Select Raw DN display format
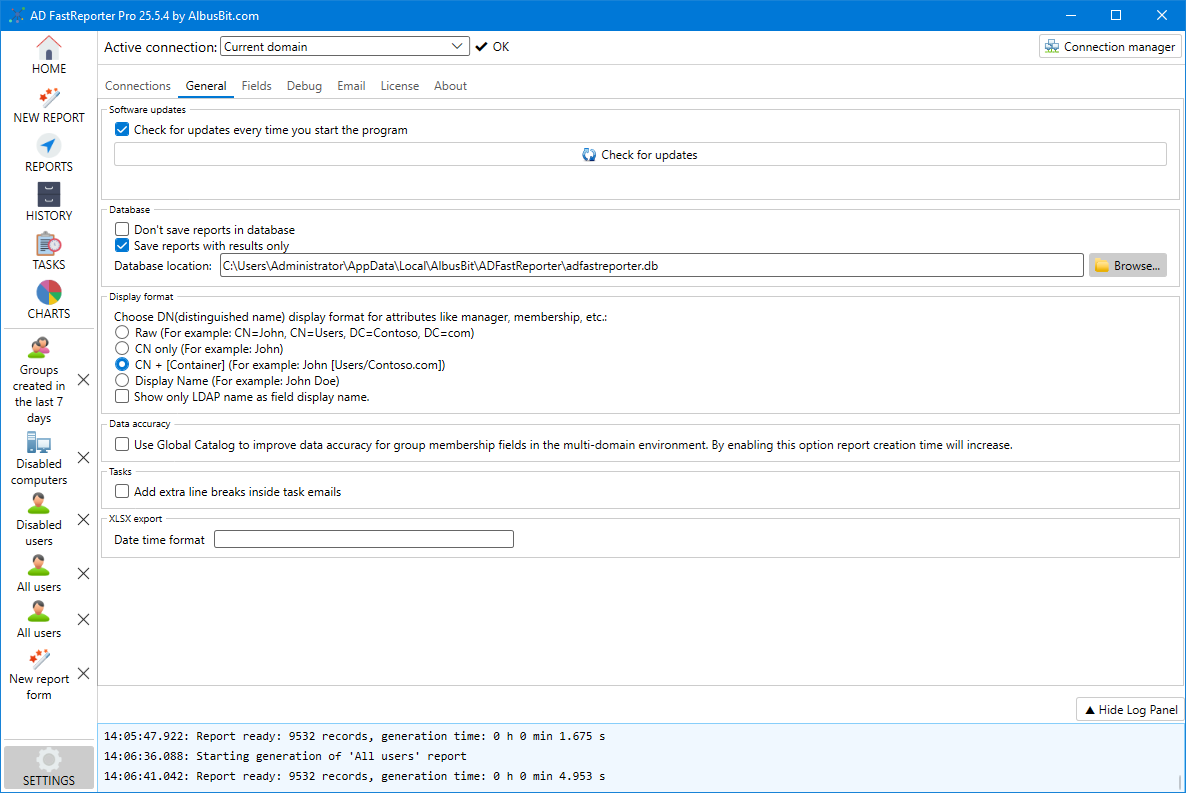1186x793 pixels. coord(122,332)
